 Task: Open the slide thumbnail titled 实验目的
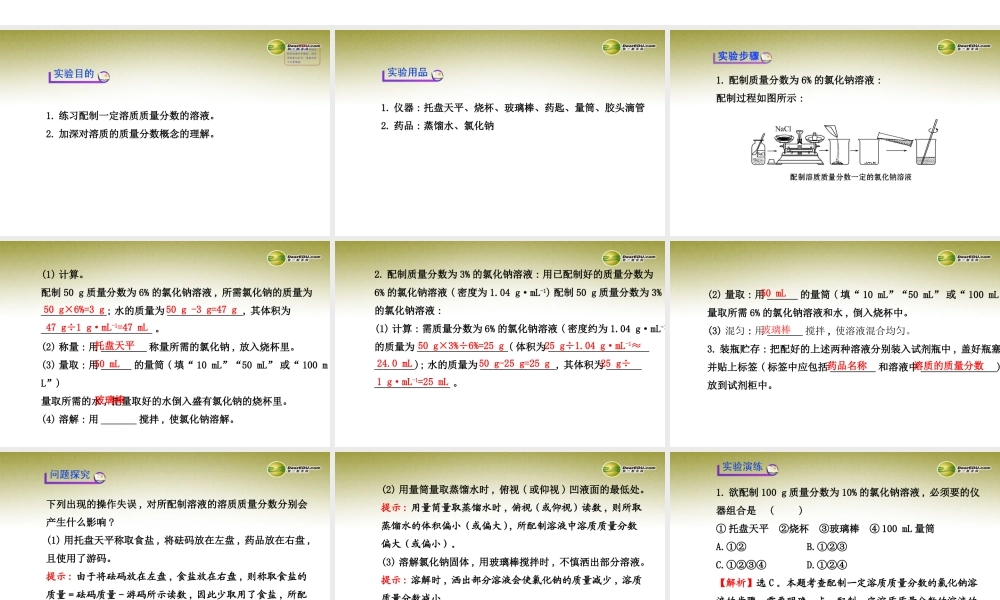pos(165,133)
